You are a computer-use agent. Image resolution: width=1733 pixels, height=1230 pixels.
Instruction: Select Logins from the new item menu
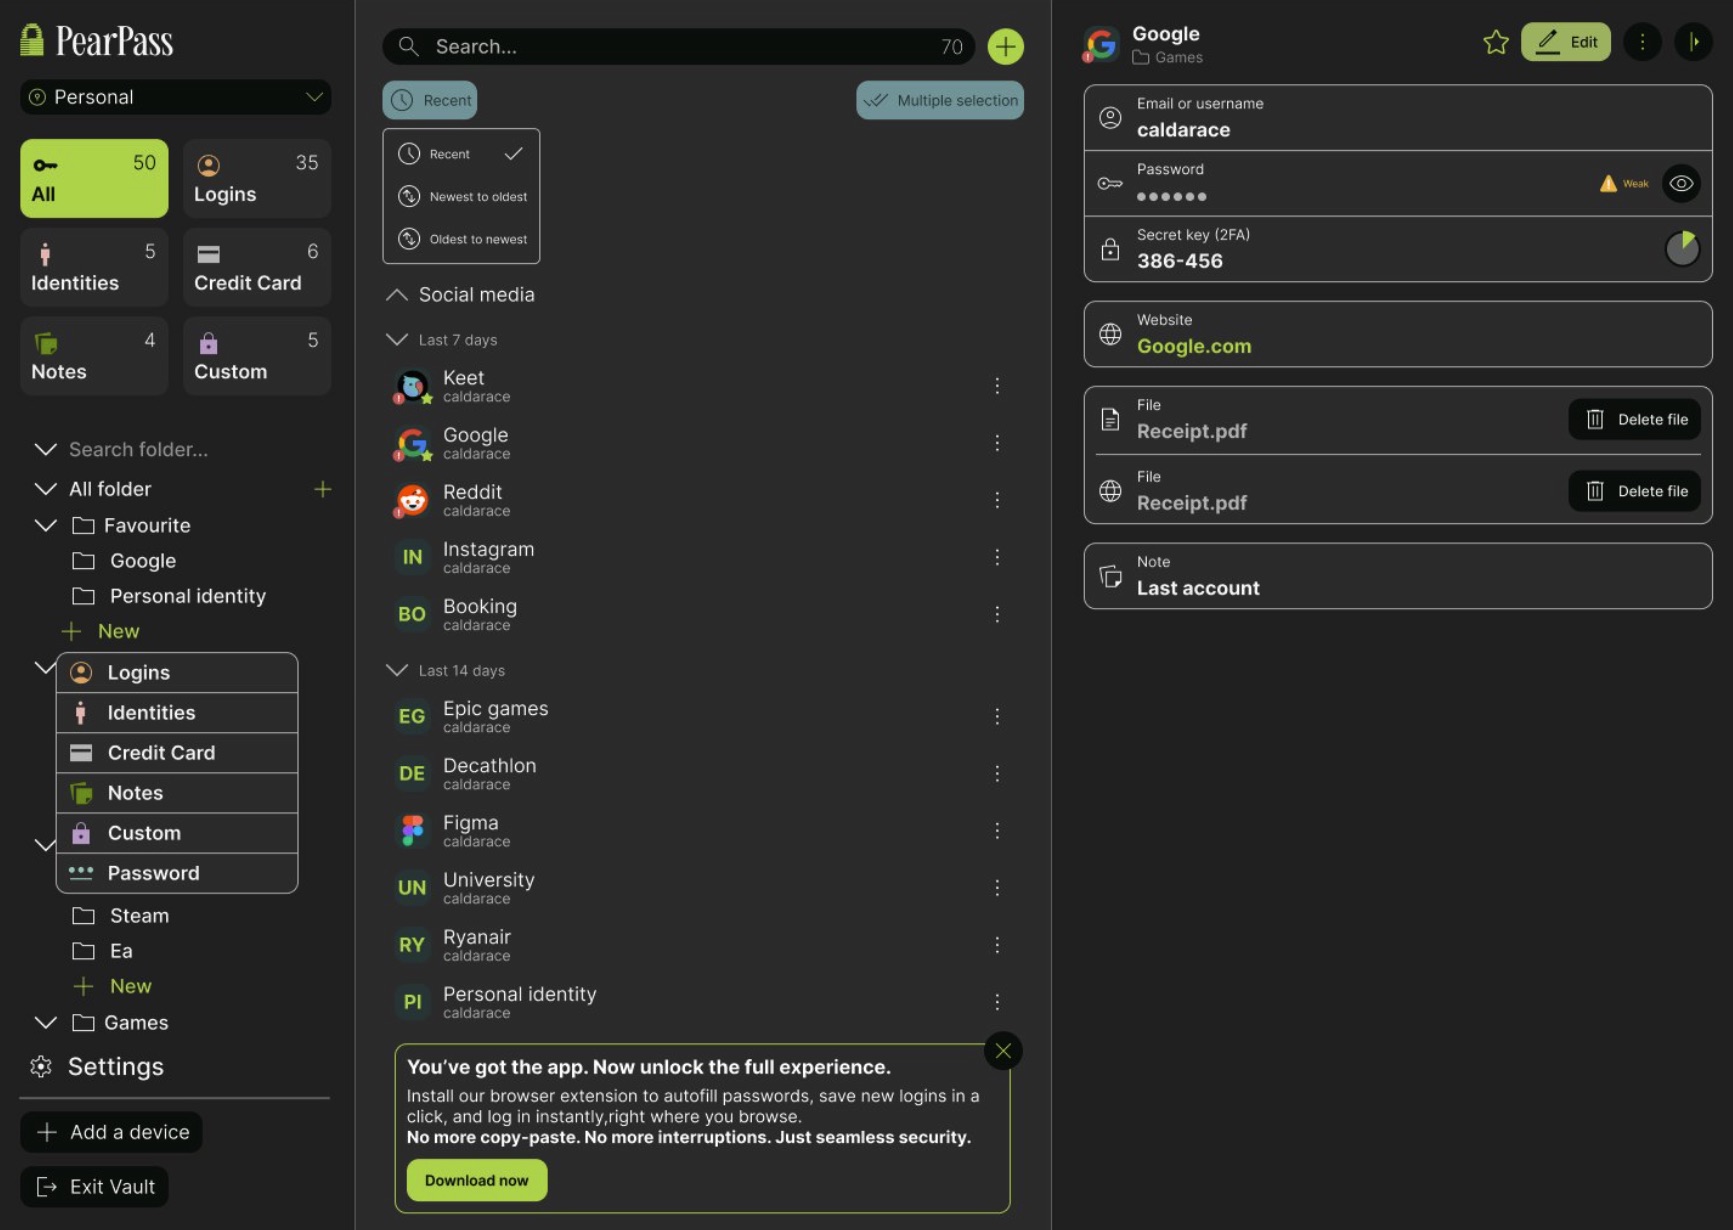(177, 673)
